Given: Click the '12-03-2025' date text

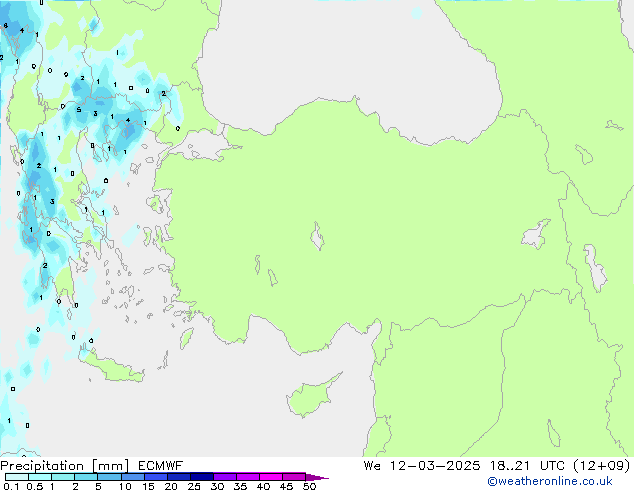Looking at the screenshot, I should tap(435, 466).
